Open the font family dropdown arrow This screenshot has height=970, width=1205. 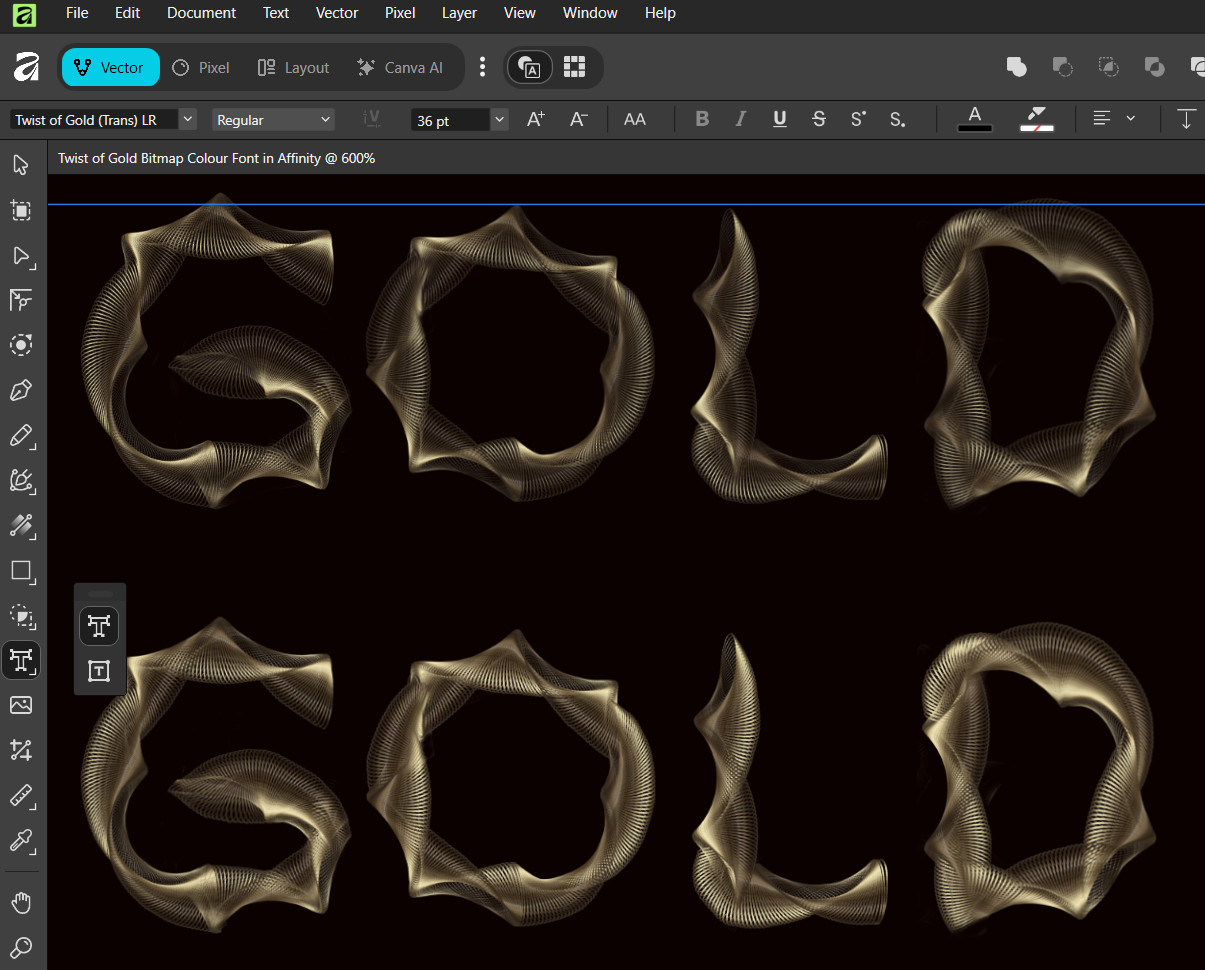187,119
